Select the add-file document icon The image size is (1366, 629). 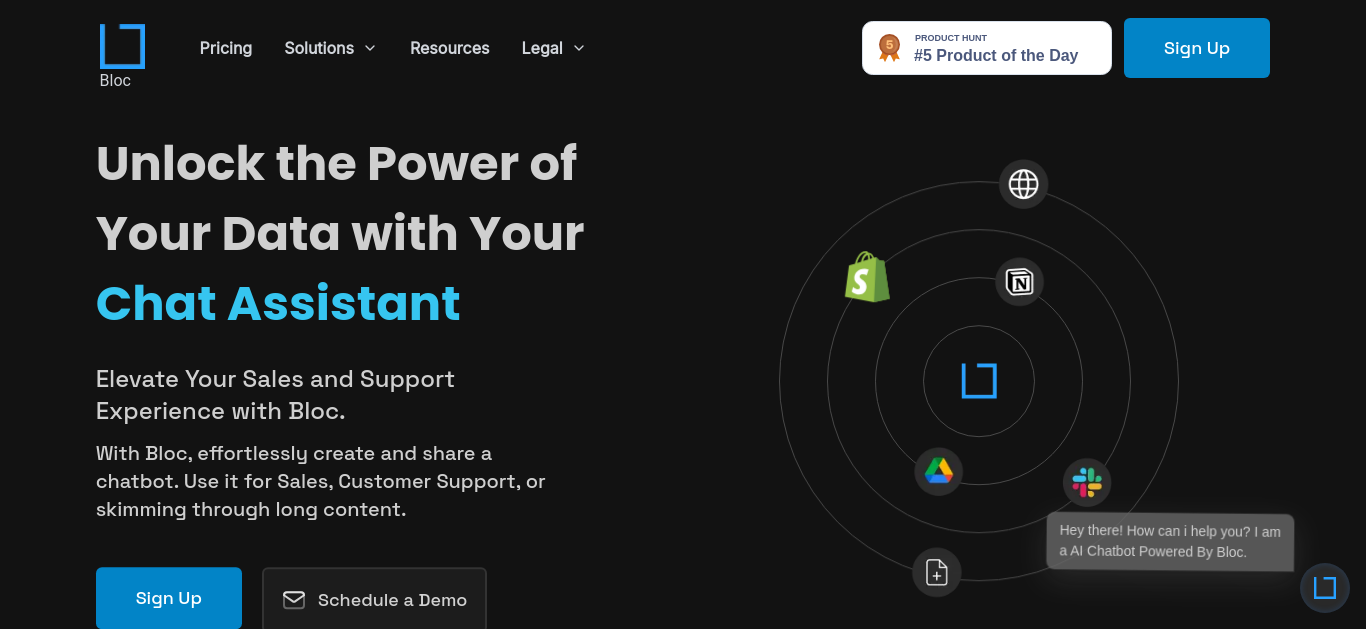[937, 572]
